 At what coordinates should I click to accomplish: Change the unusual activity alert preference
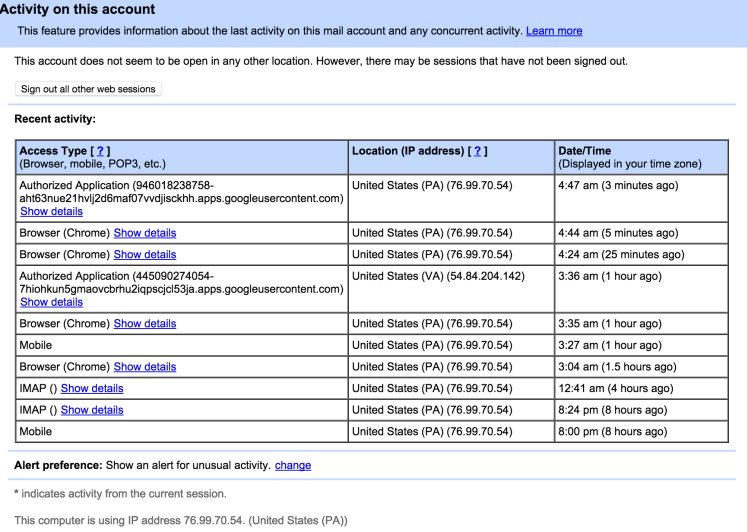[x=293, y=465]
